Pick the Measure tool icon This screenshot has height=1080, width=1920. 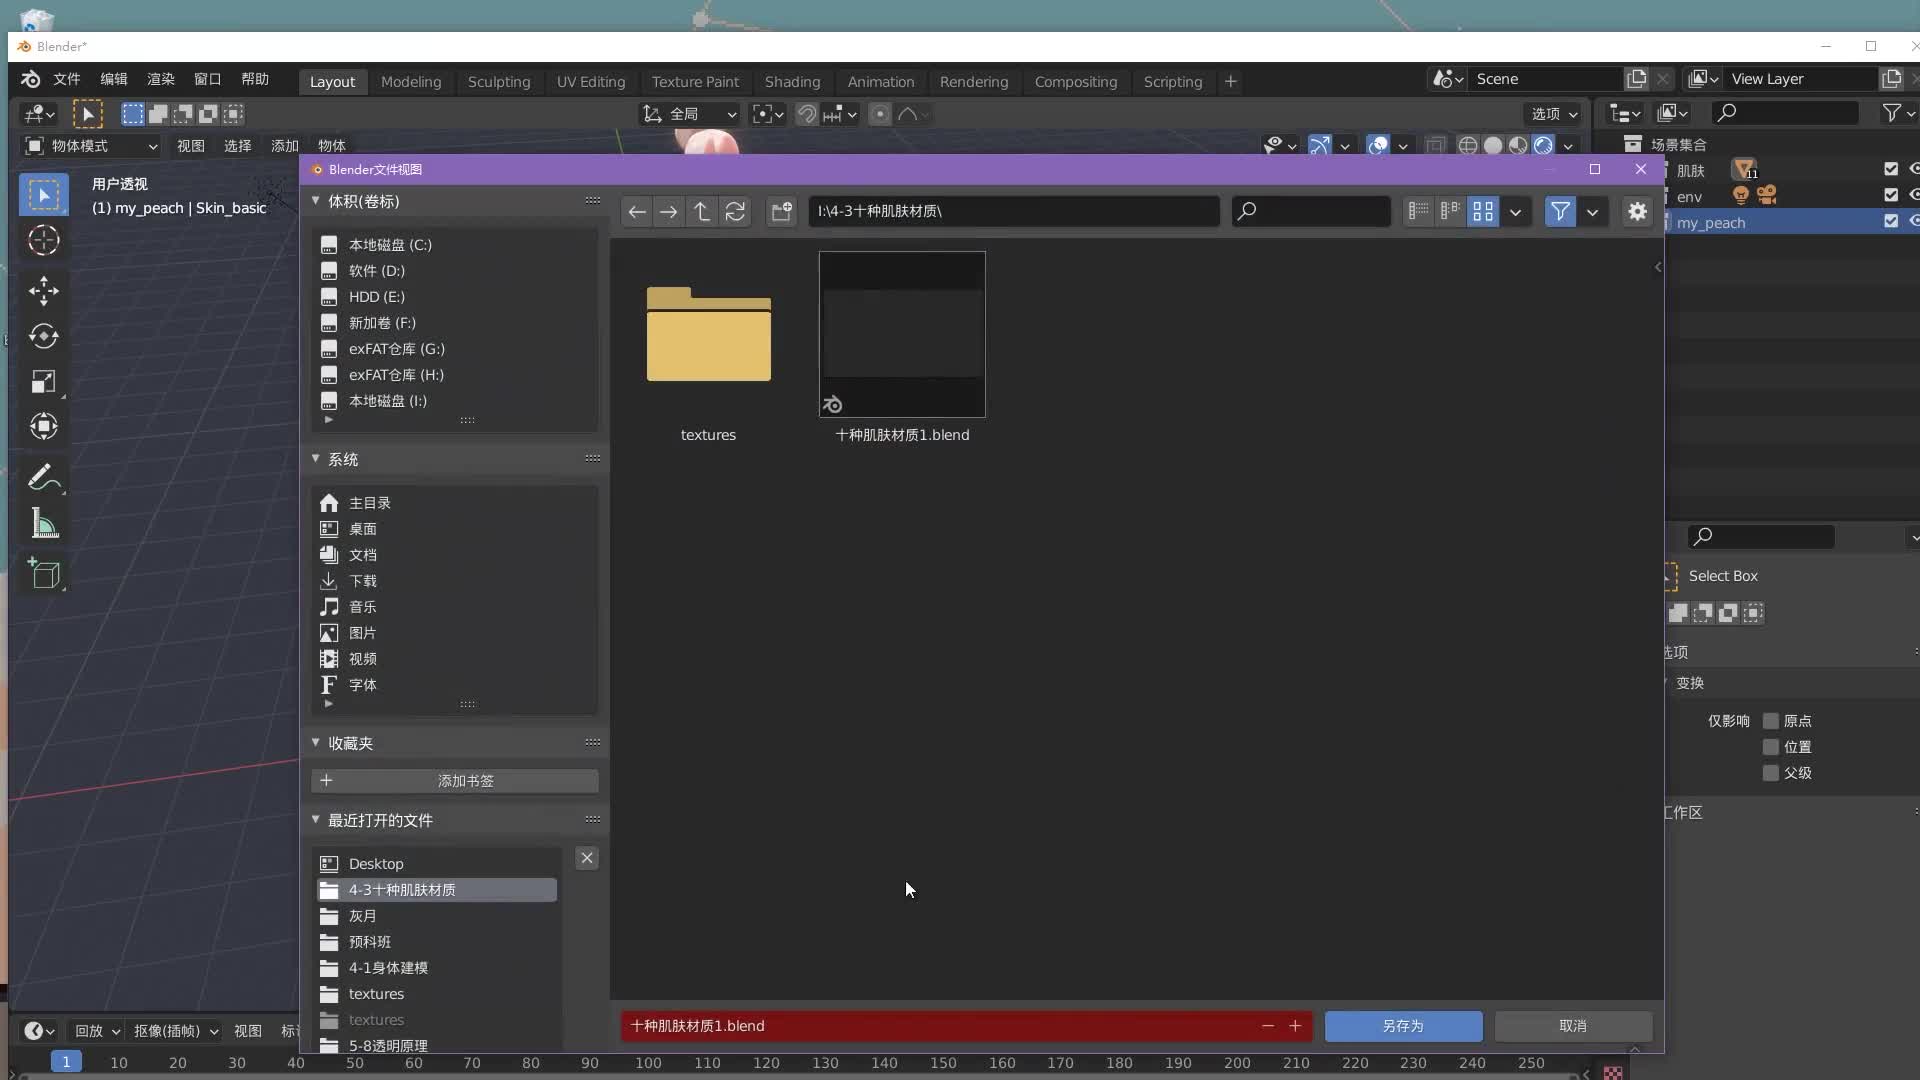pyautogui.click(x=43, y=523)
